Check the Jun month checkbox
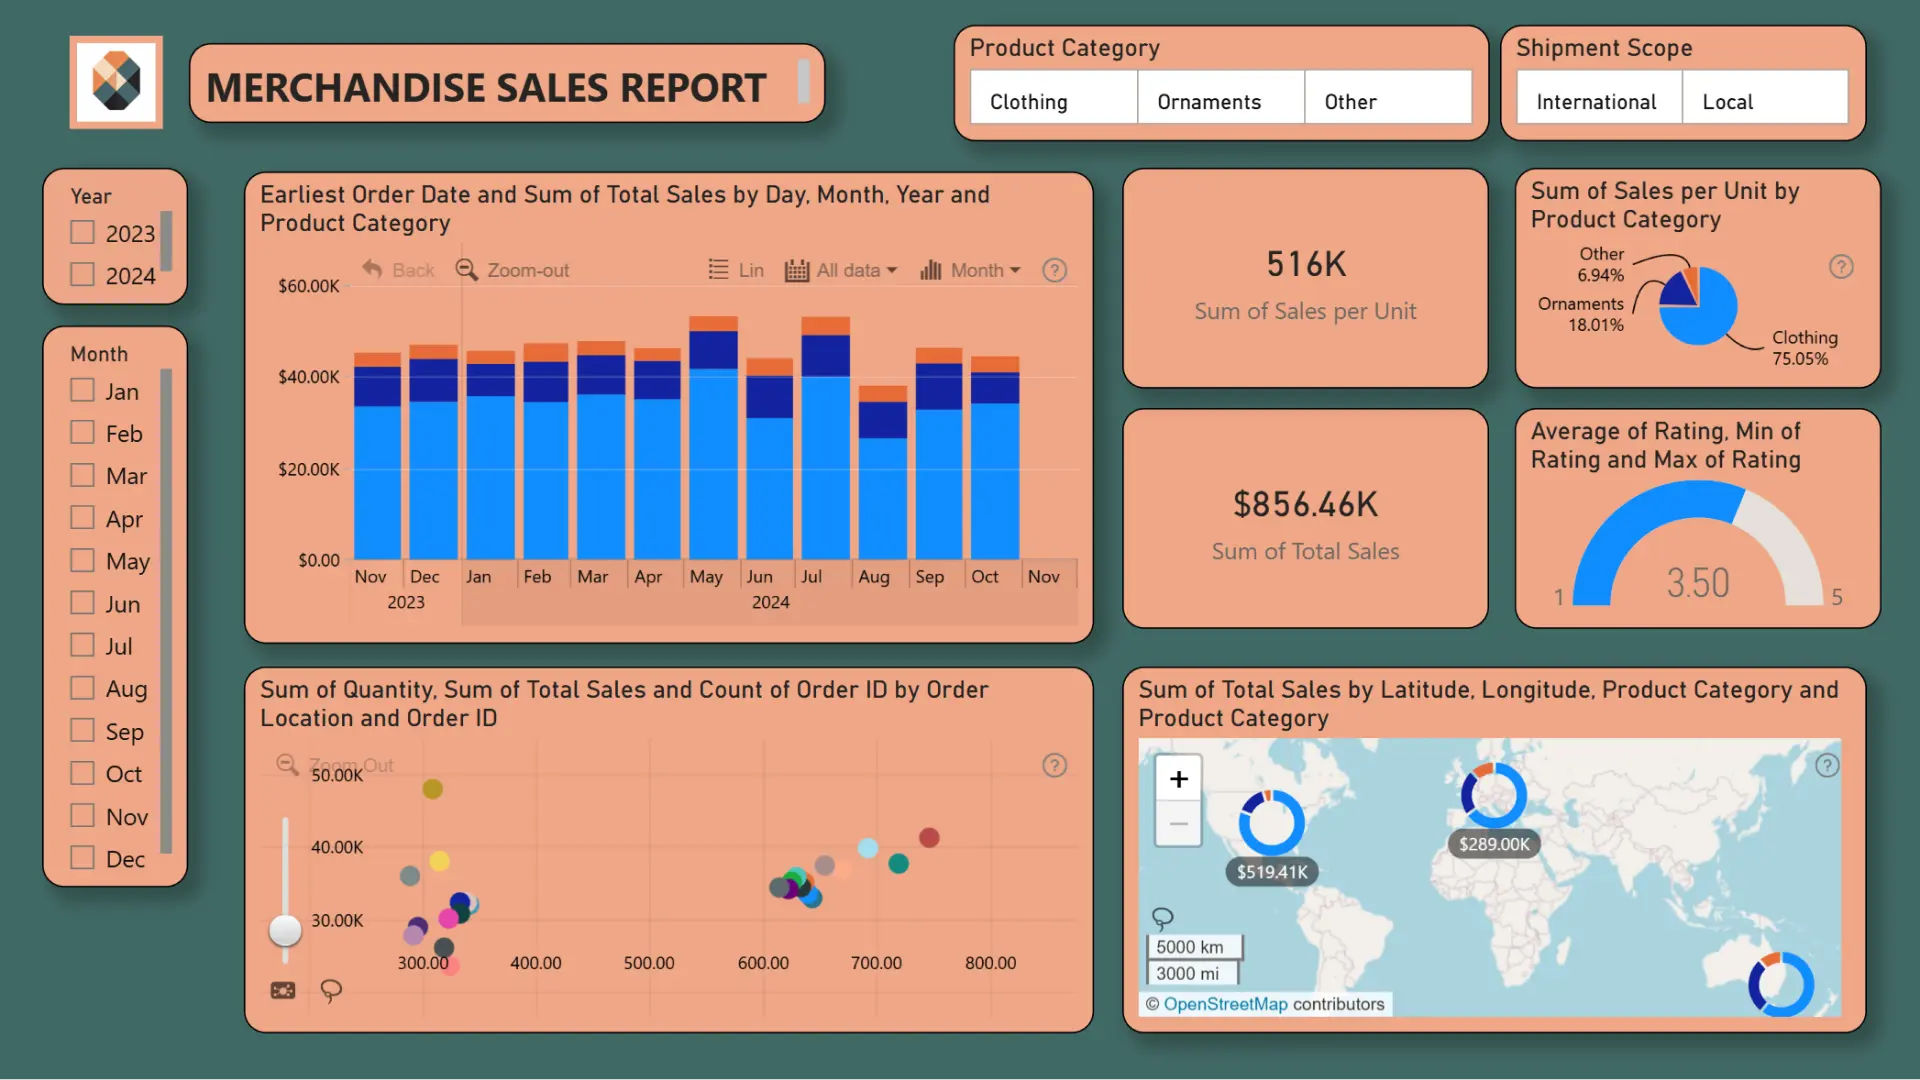Image resolution: width=1920 pixels, height=1080 pixels. [82, 603]
